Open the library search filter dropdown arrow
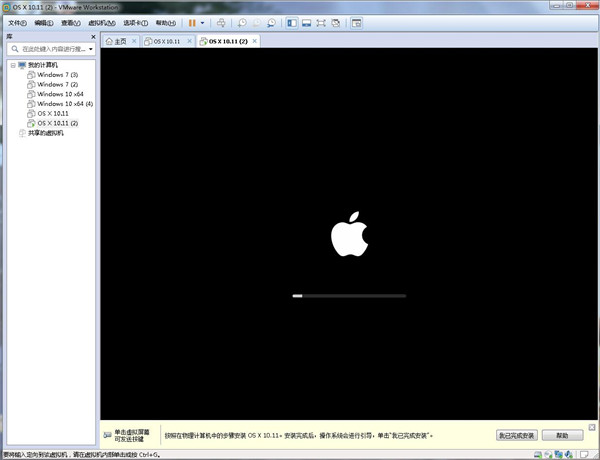The width and height of the screenshot is (600, 460). (91, 49)
